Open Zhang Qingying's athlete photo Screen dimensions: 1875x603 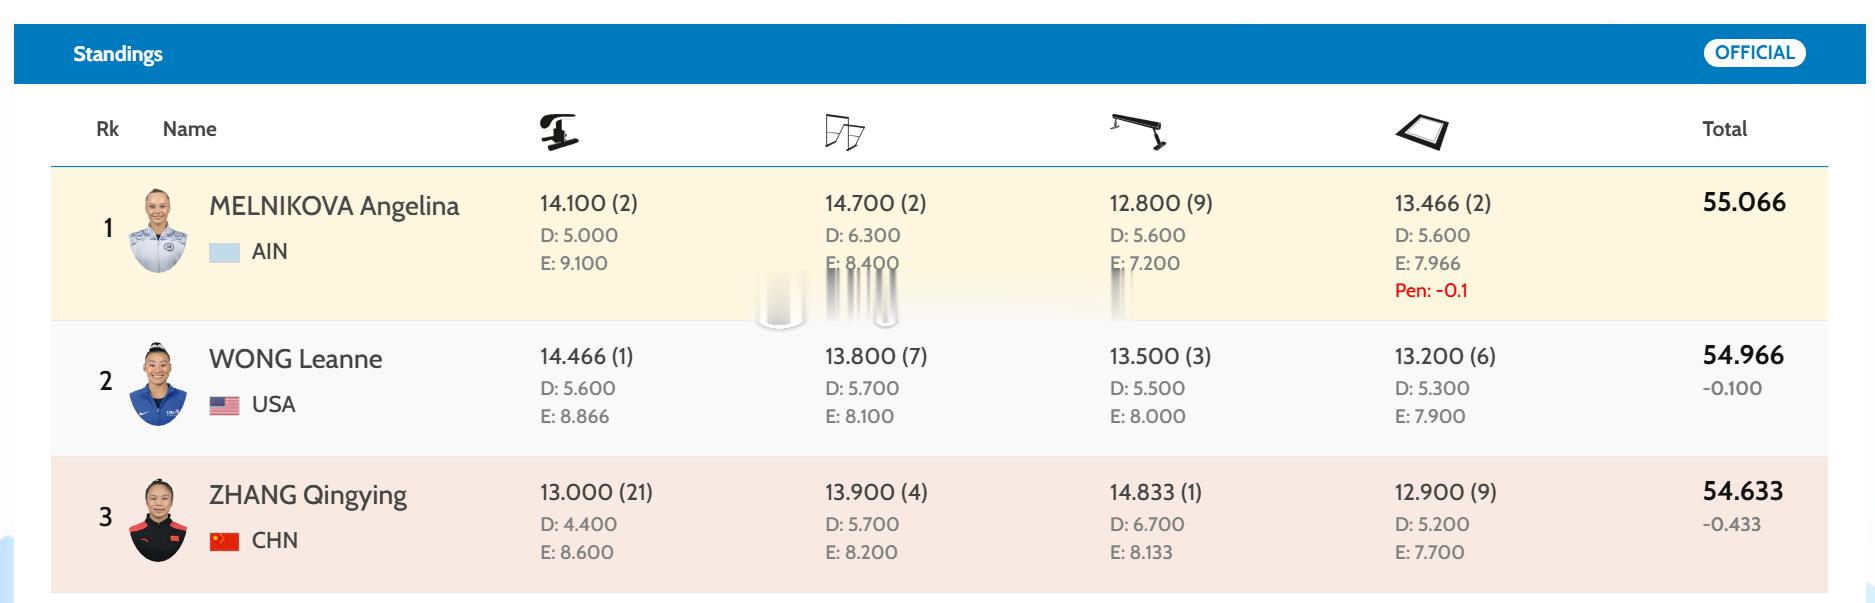[158, 520]
